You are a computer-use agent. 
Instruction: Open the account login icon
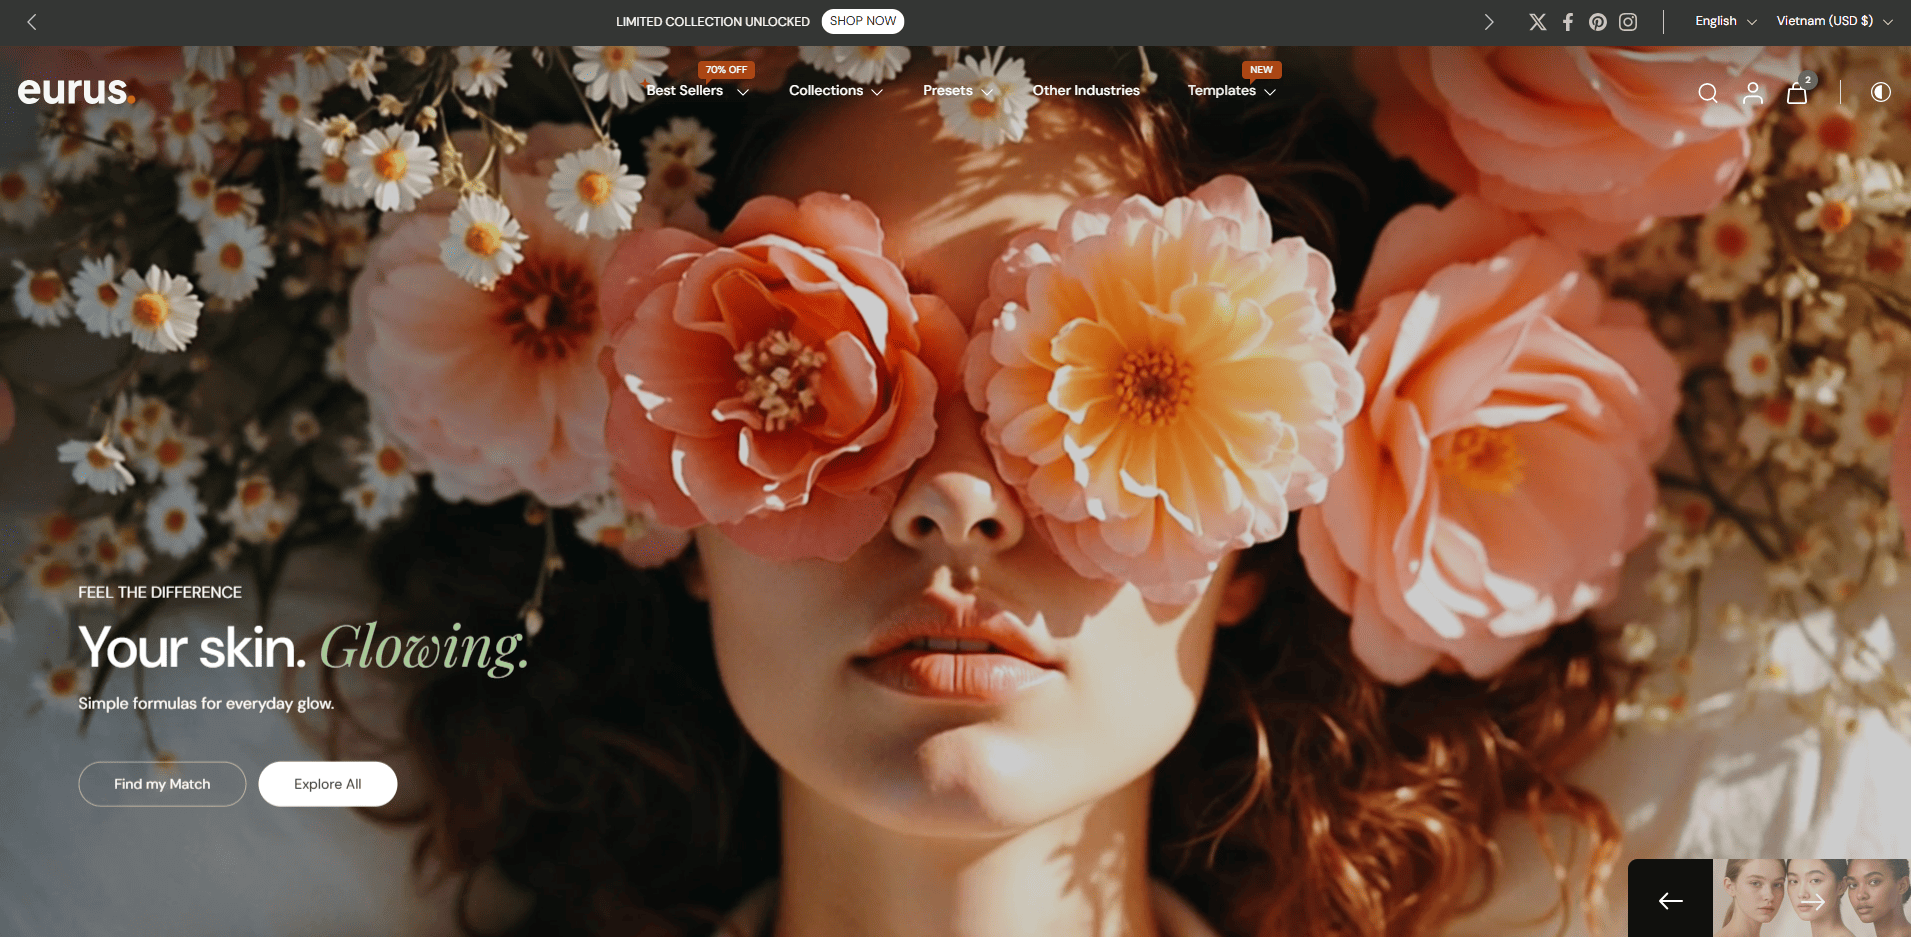click(x=1752, y=92)
